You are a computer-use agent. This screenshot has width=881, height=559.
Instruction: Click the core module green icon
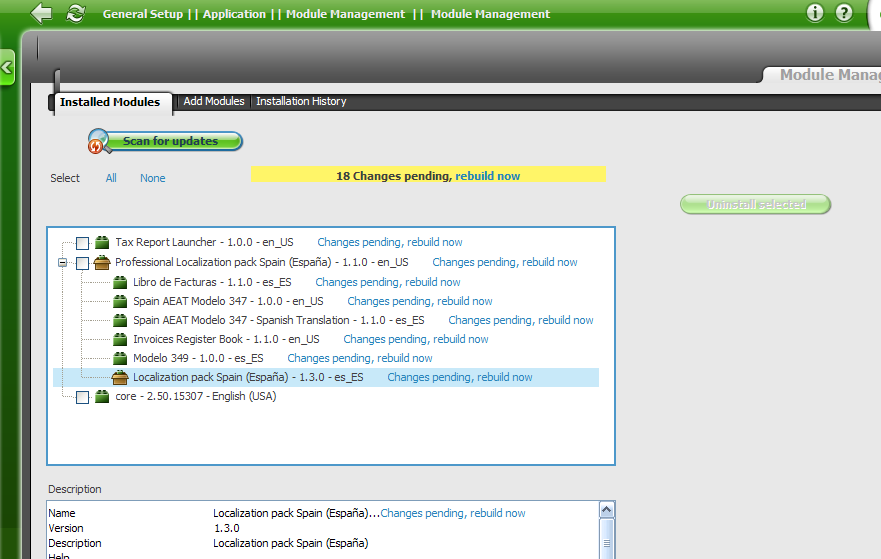click(102, 397)
